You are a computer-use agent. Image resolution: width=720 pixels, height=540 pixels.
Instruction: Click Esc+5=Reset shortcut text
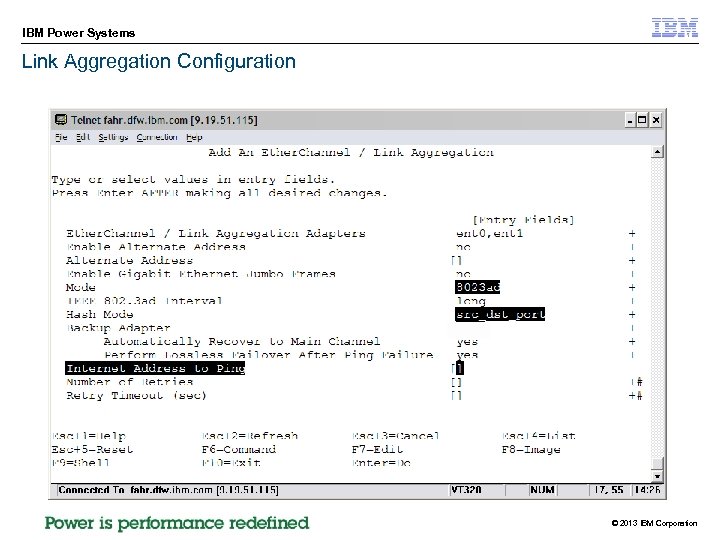[92, 449]
